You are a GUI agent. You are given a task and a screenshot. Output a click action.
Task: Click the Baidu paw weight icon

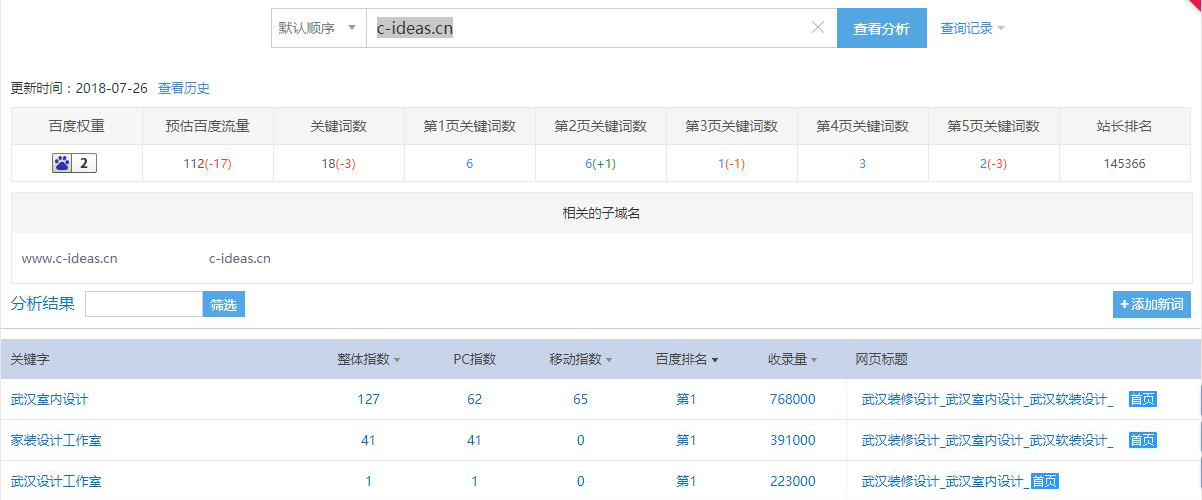[x=63, y=163]
